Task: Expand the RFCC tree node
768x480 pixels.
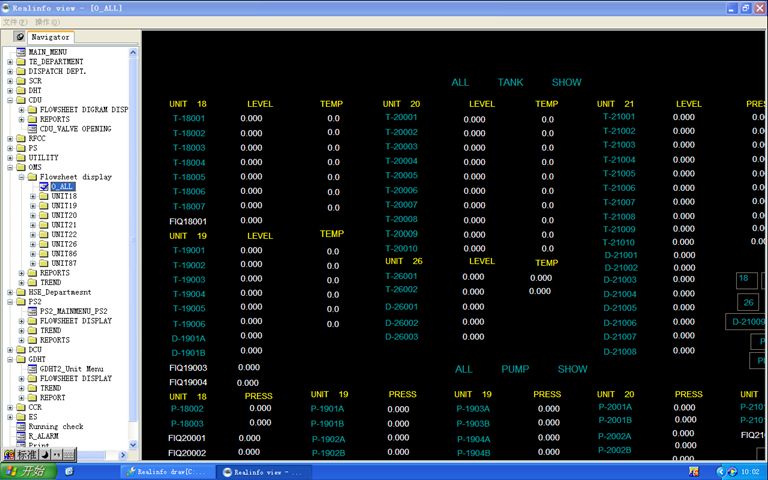Action: click(10, 139)
